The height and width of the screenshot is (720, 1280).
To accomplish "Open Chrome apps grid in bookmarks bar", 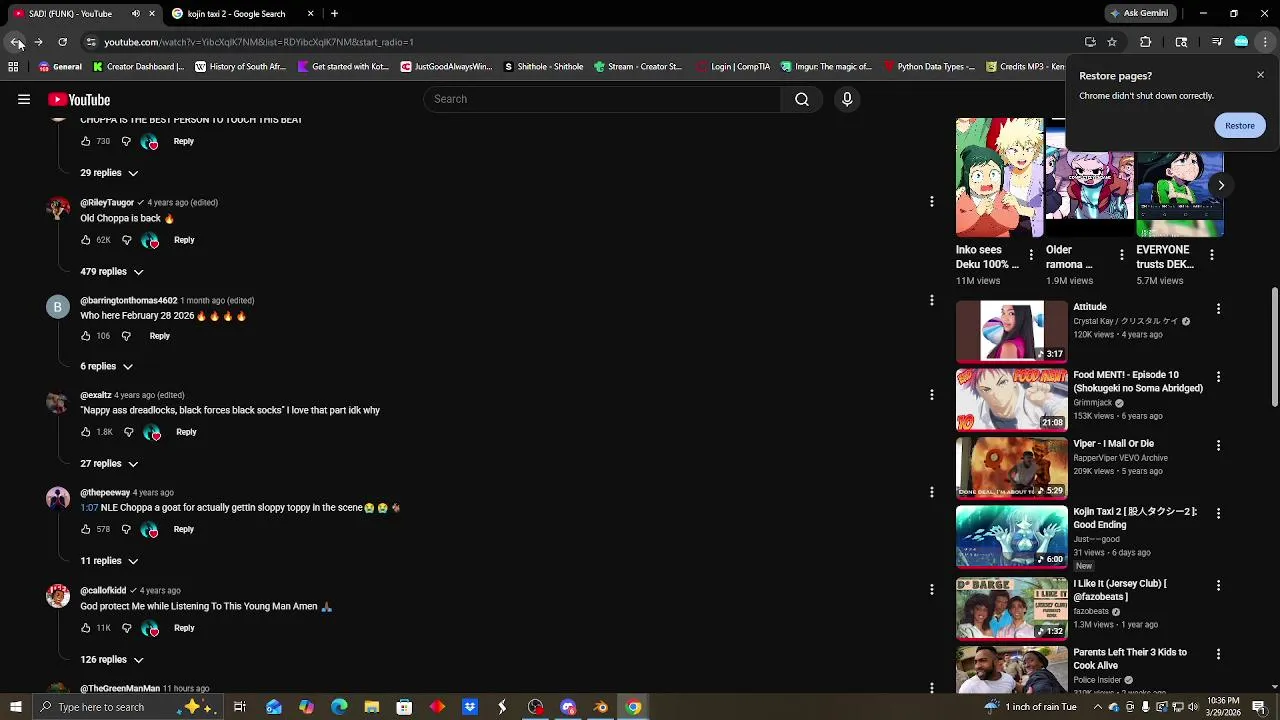I will pos(13,67).
